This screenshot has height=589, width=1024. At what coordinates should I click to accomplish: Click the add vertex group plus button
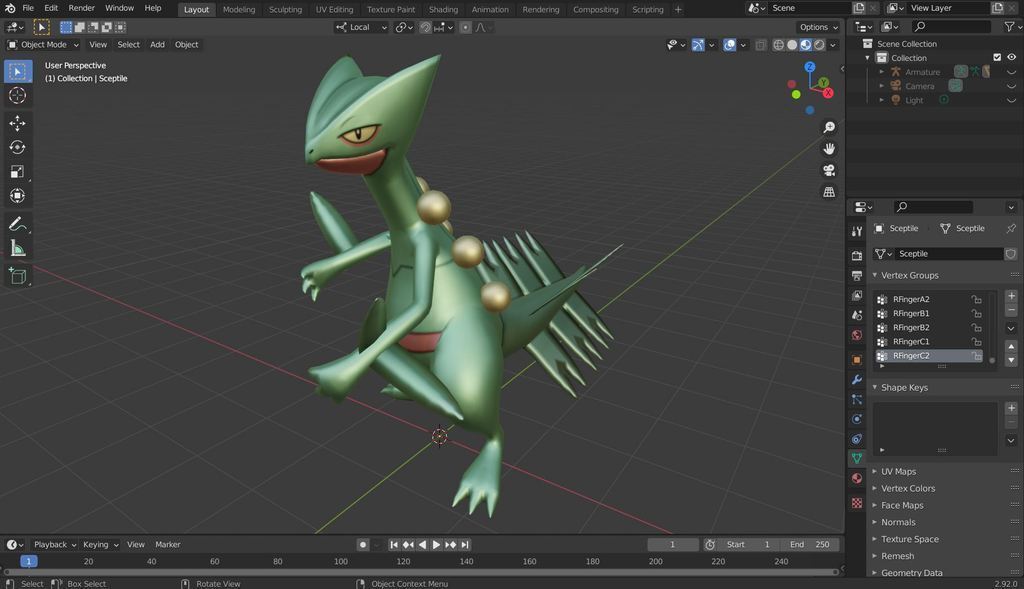pyautogui.click(x=1011, y=296)
